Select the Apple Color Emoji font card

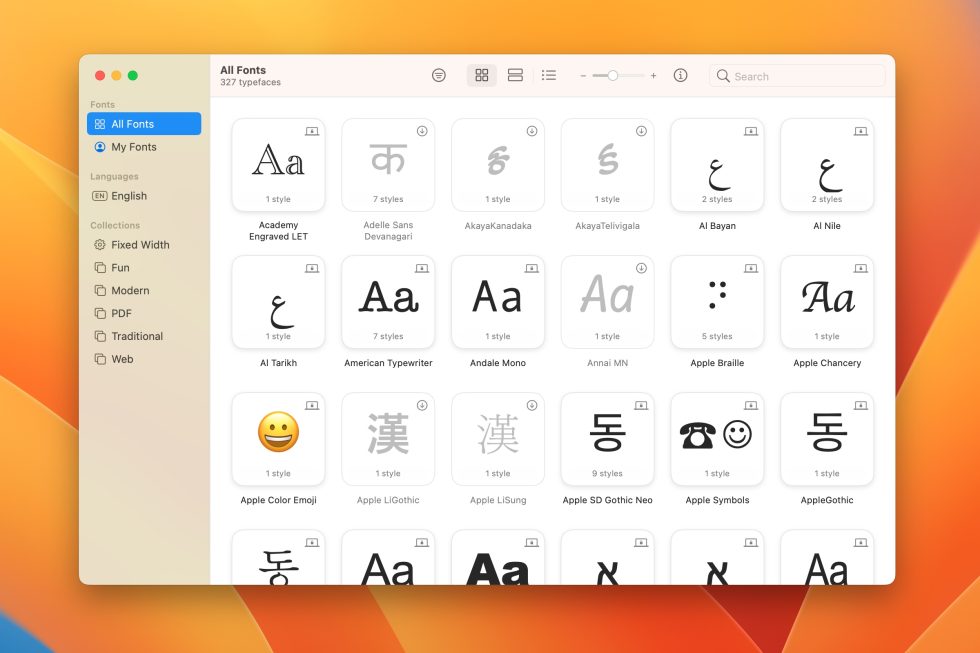[x=279, y=439]
